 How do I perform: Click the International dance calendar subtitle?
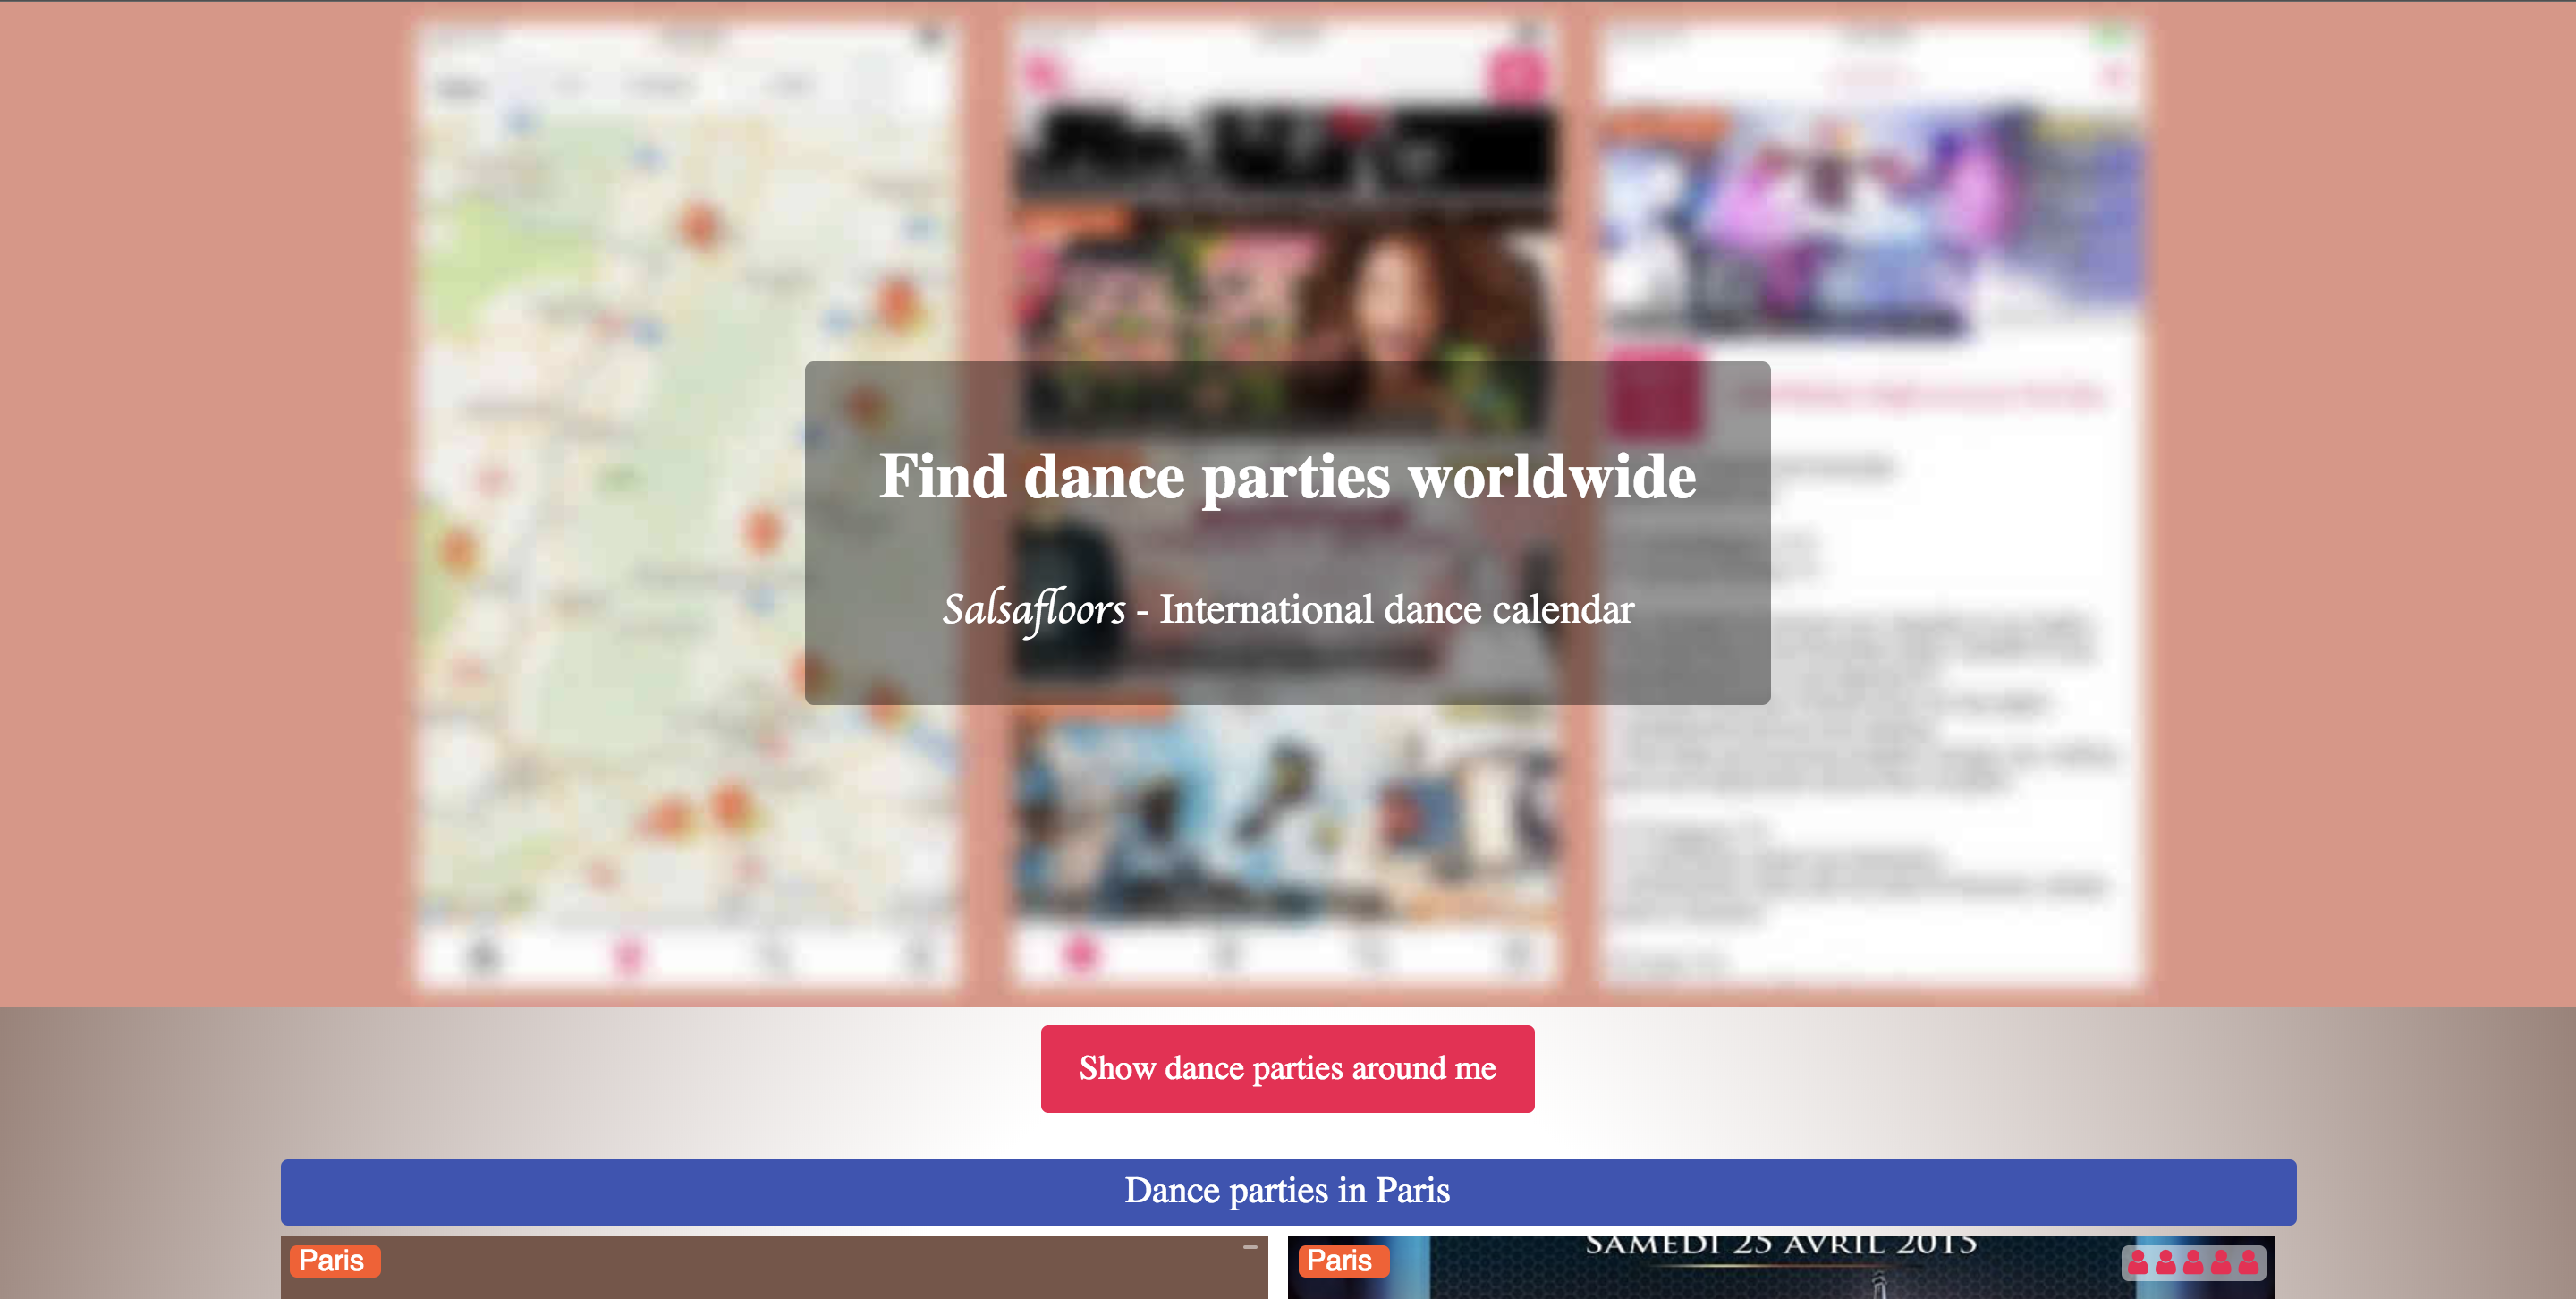point(1396,609)
